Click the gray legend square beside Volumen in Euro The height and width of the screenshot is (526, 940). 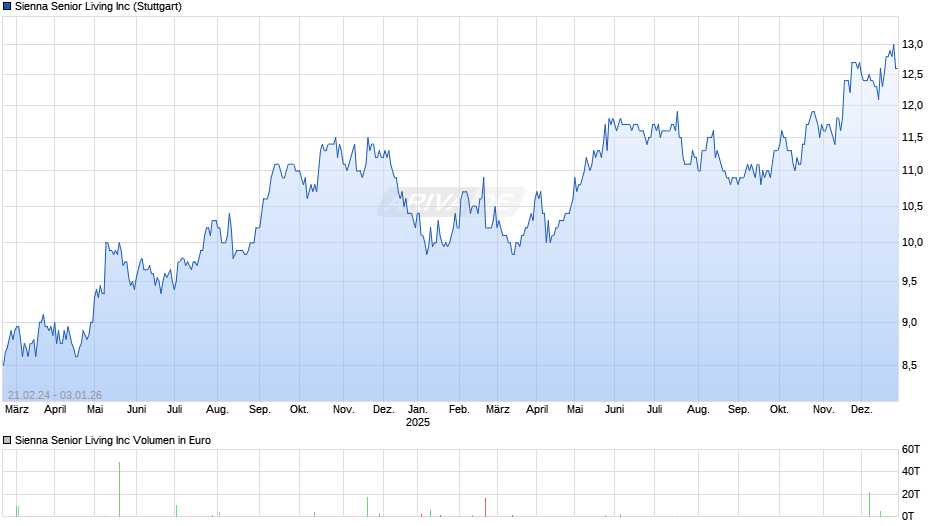[7, 440]
